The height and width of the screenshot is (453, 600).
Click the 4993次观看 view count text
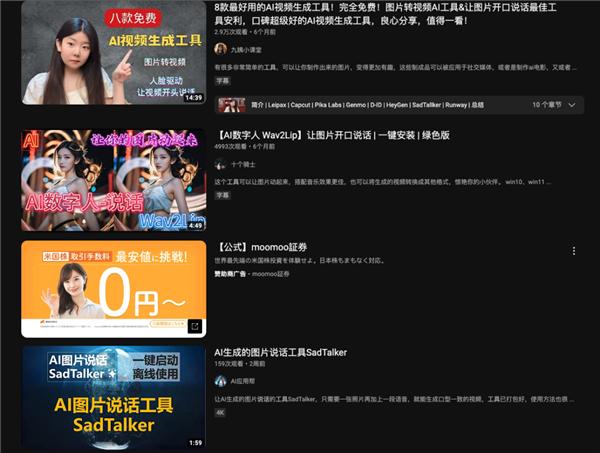231,147
